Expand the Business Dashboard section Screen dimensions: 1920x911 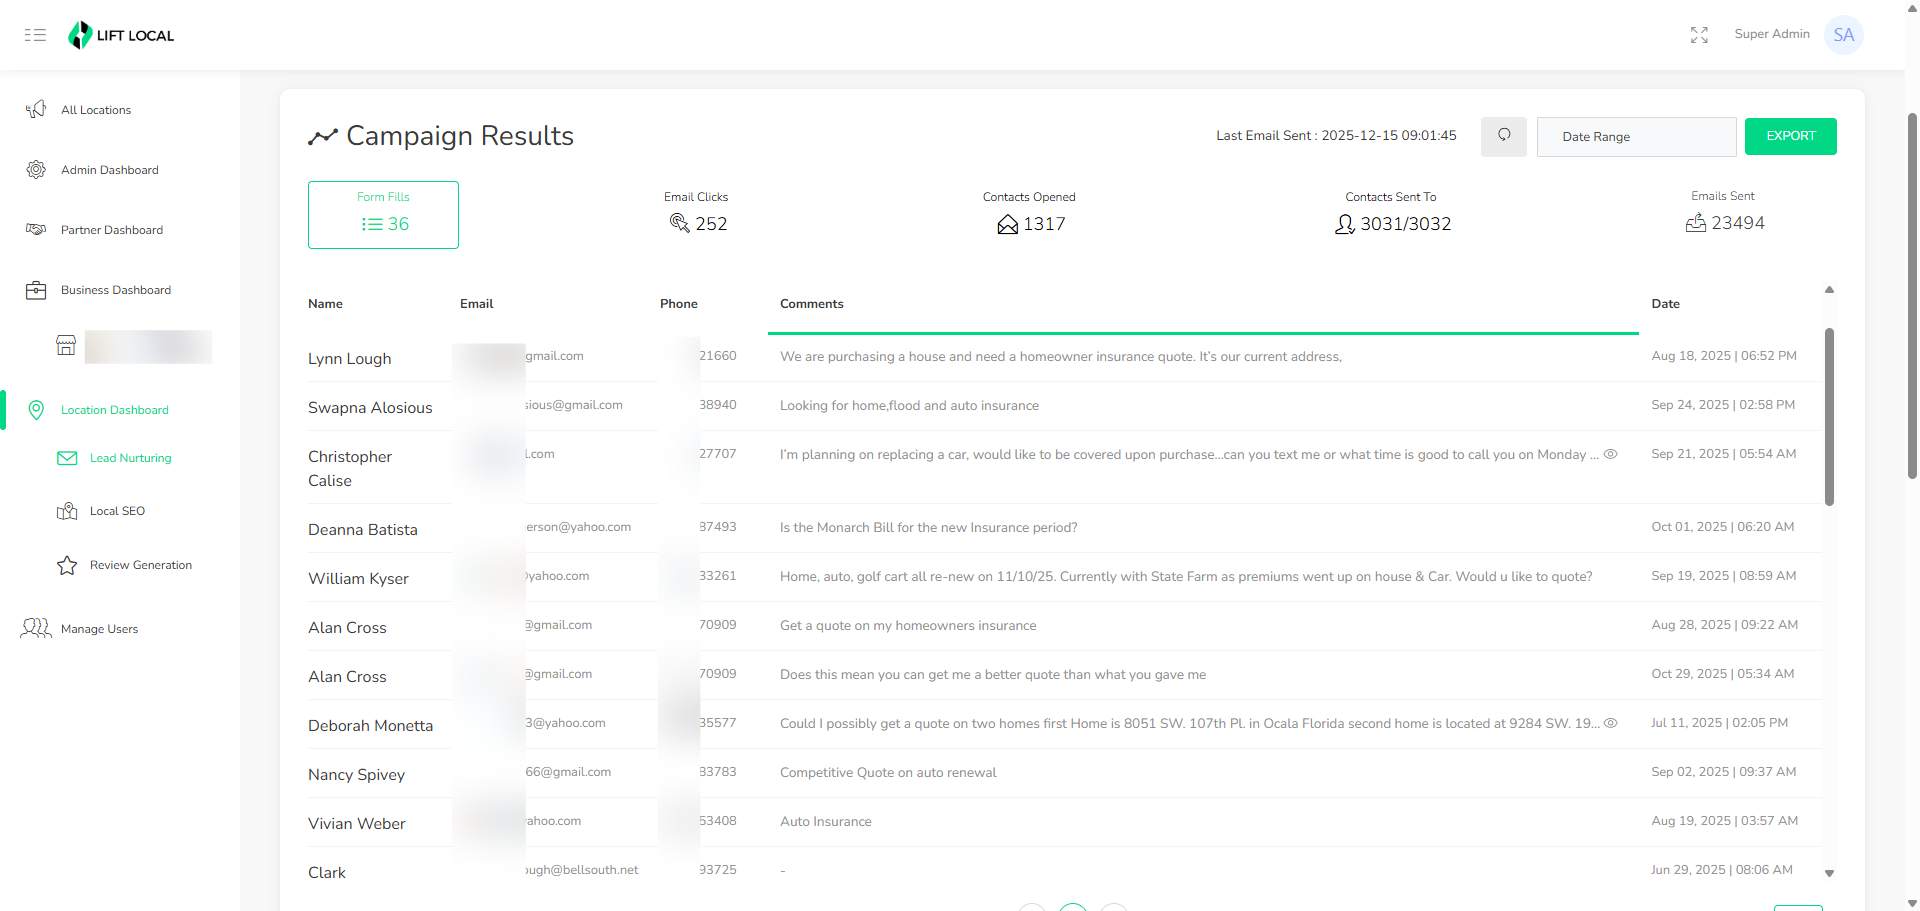(x=115, y=290)
